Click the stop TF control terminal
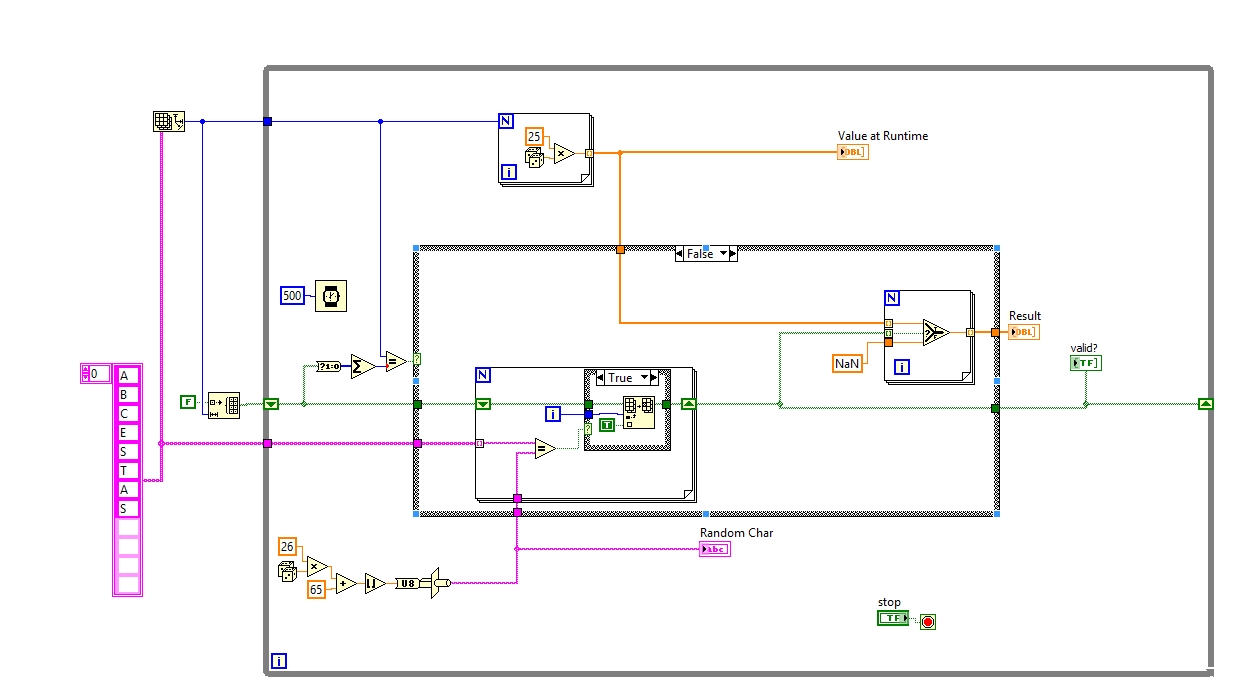The height and width of the screenshot is (695, 1241). pos(893,618)
